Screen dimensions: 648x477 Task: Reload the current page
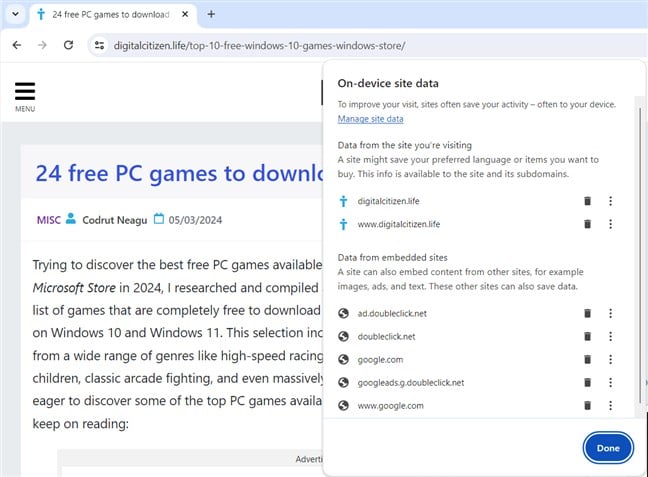(x=69, y=45)
